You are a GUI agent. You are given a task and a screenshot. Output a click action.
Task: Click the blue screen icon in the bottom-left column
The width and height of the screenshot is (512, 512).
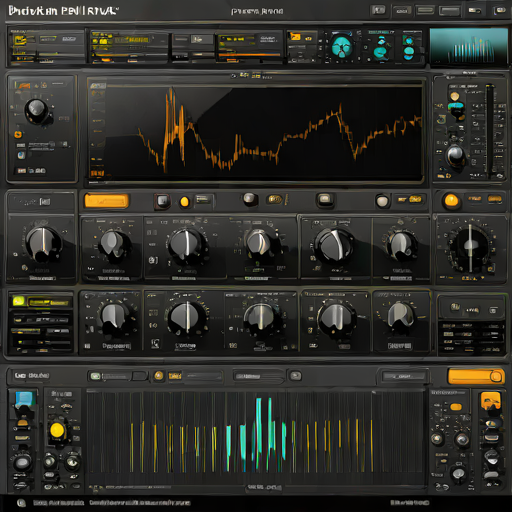tap(24, 399)
